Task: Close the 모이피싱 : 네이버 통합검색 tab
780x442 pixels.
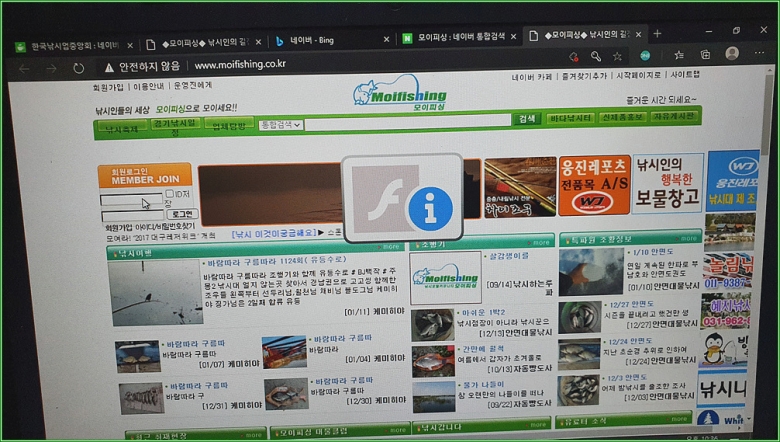Action: click(x=513, y=36)
